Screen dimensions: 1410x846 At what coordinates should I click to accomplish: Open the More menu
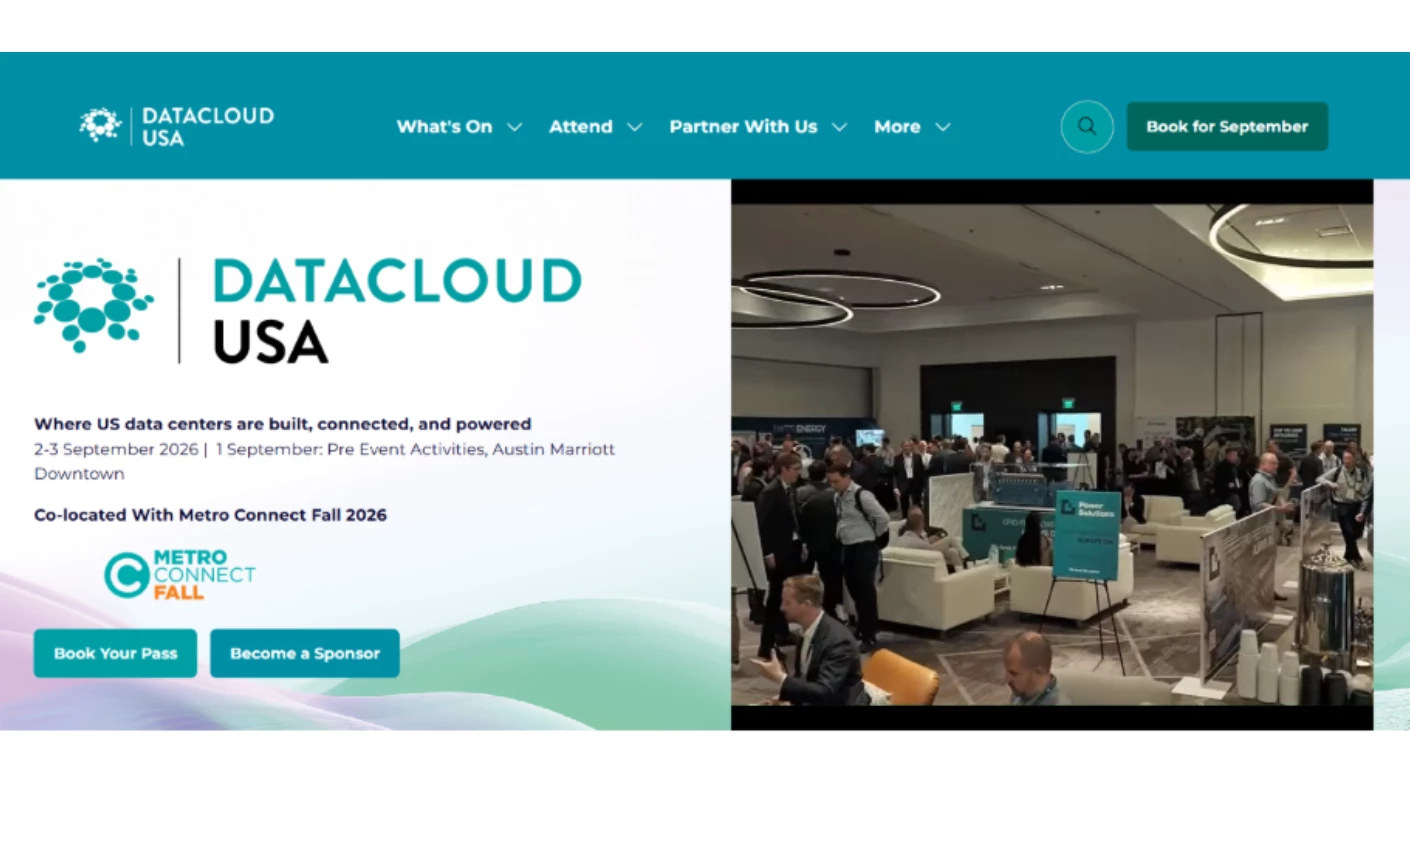tap(897, 127)
